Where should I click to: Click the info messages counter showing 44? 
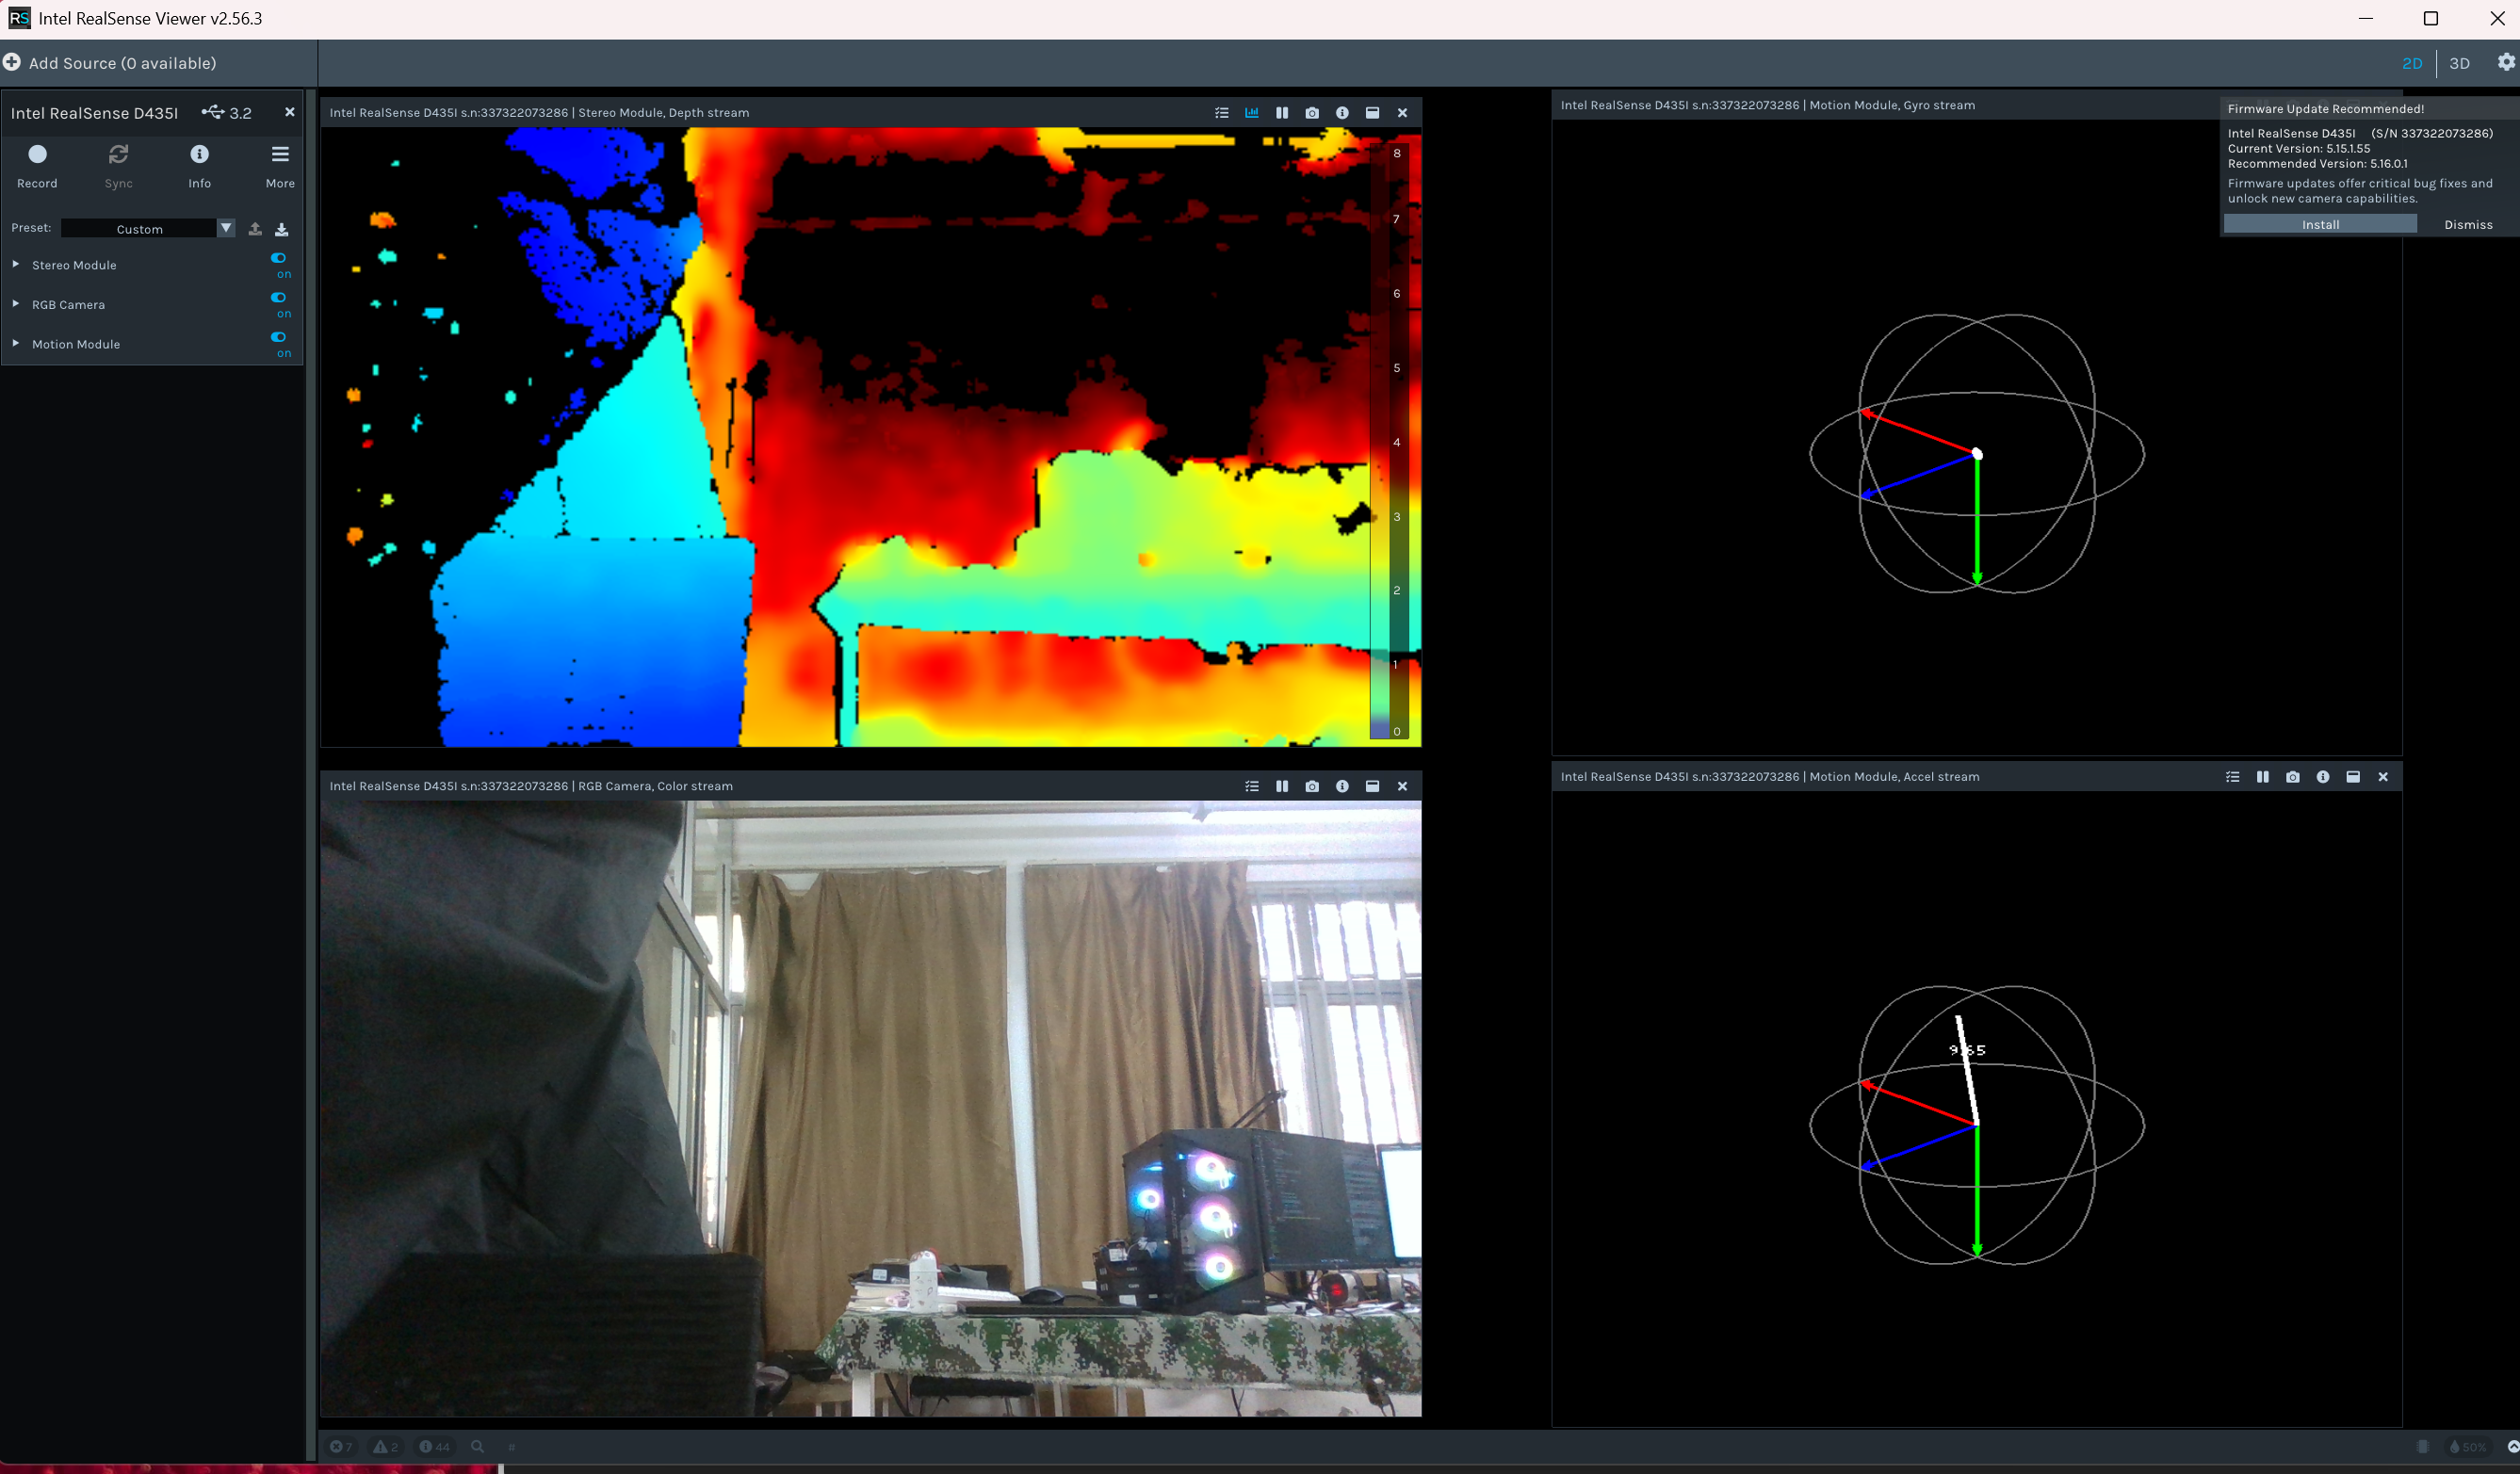click(434, 1446)
